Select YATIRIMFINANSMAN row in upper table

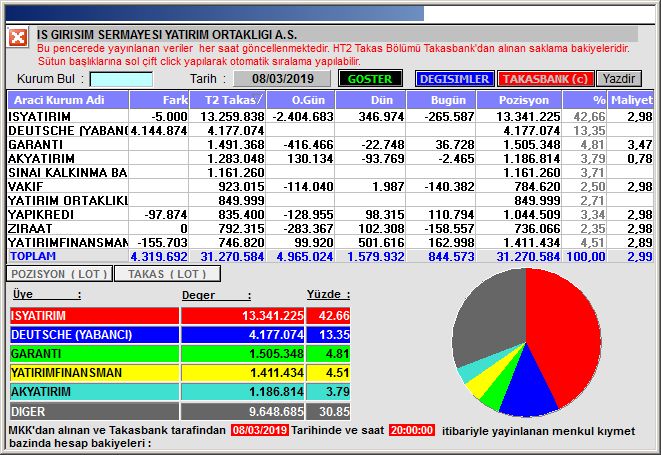330,242
